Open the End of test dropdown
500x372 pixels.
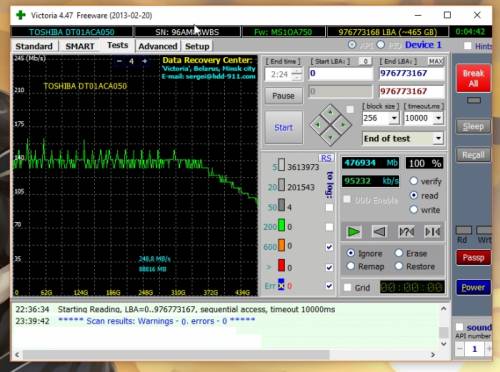439,138
